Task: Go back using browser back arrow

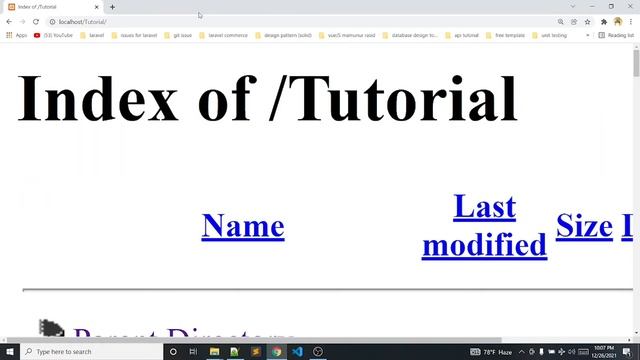Action: [9, 22]
